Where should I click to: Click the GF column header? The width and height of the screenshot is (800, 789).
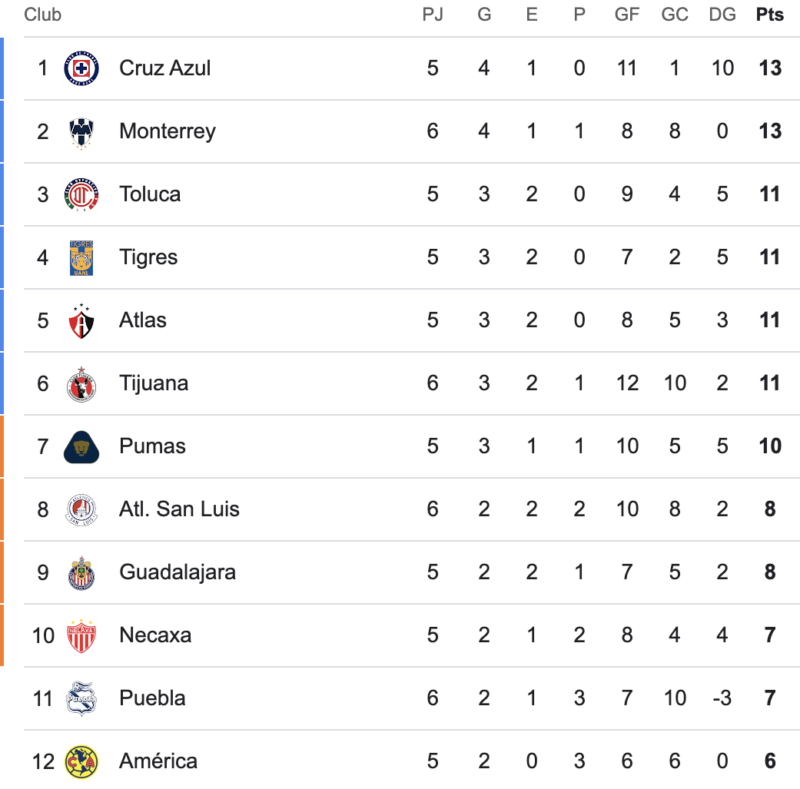coord(627,14)
